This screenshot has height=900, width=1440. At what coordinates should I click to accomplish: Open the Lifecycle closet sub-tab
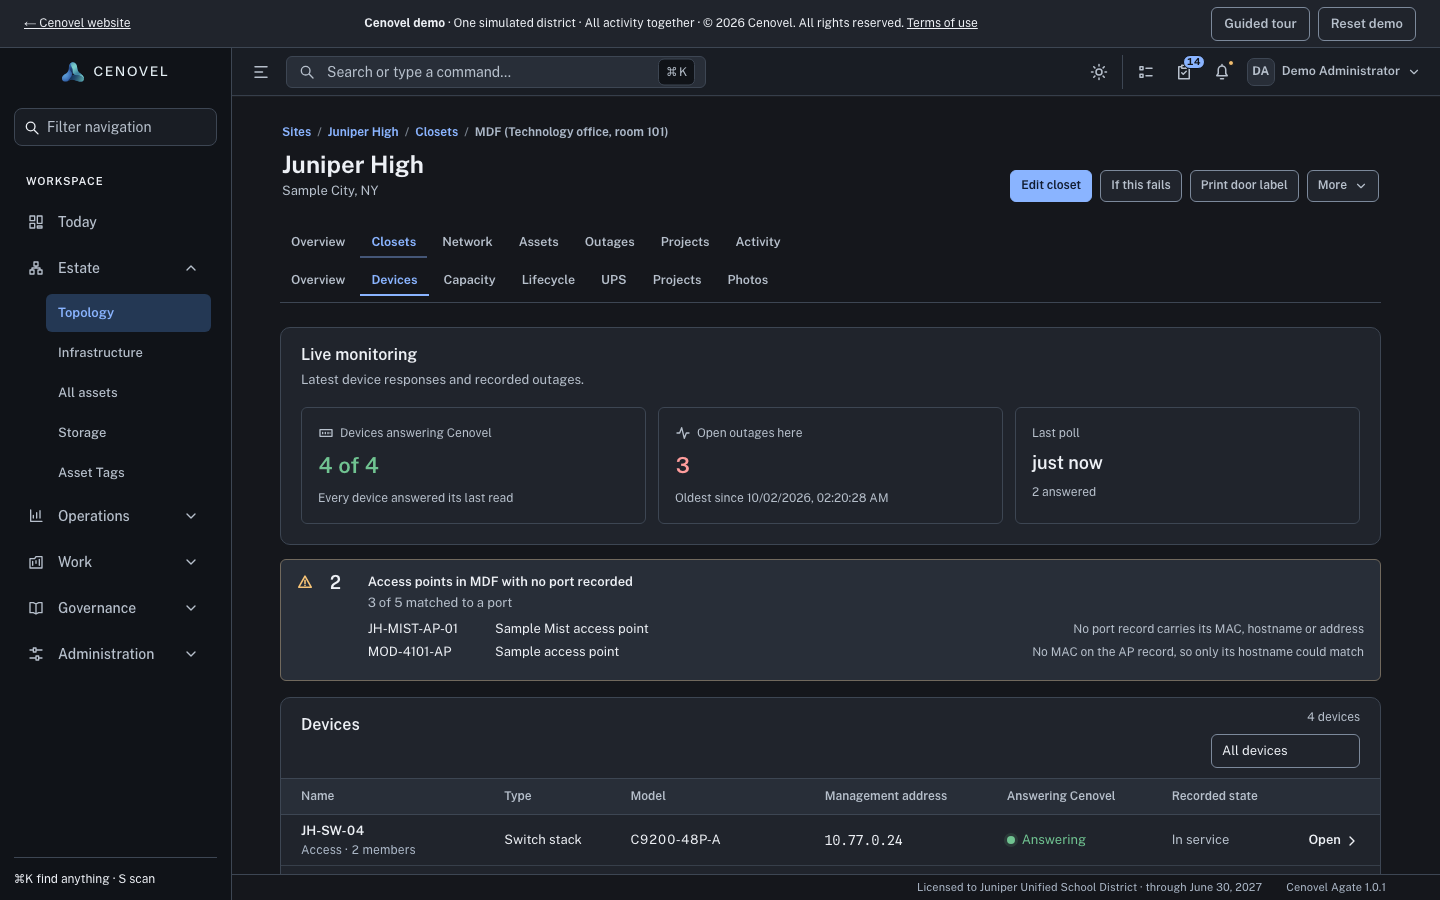548,280
